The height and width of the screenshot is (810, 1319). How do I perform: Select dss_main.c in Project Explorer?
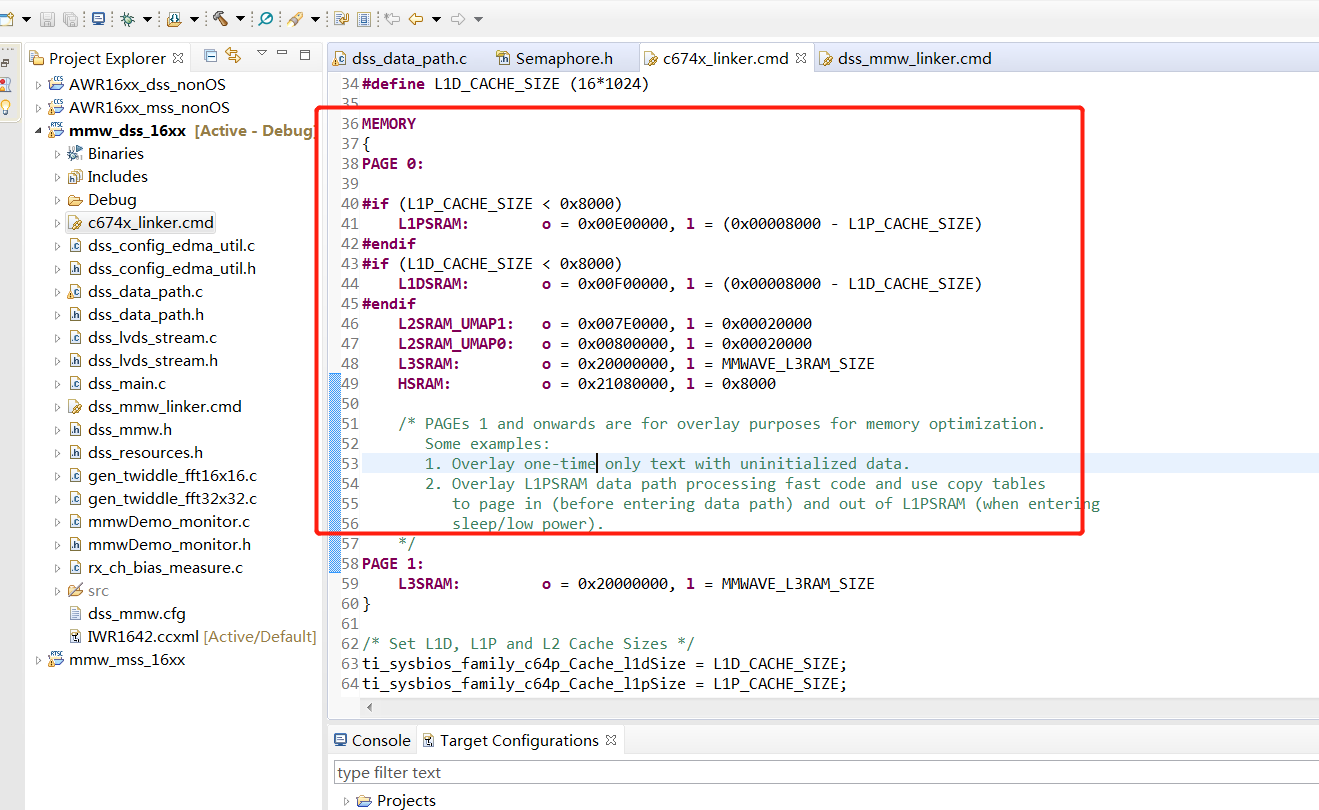(x=126, y=384)
